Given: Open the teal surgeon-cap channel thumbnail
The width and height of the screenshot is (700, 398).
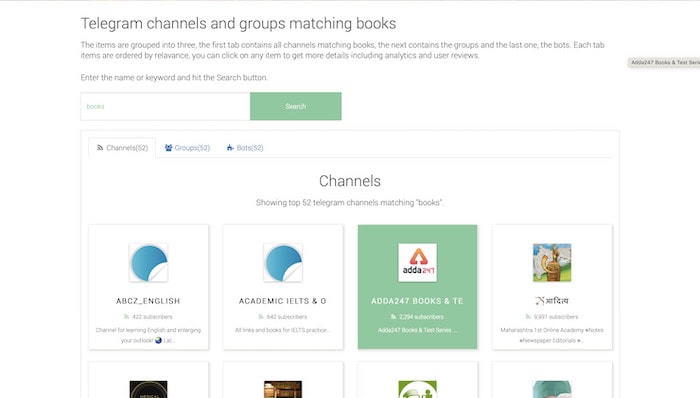Looking at the screenshot, I should tap(552, 390).
